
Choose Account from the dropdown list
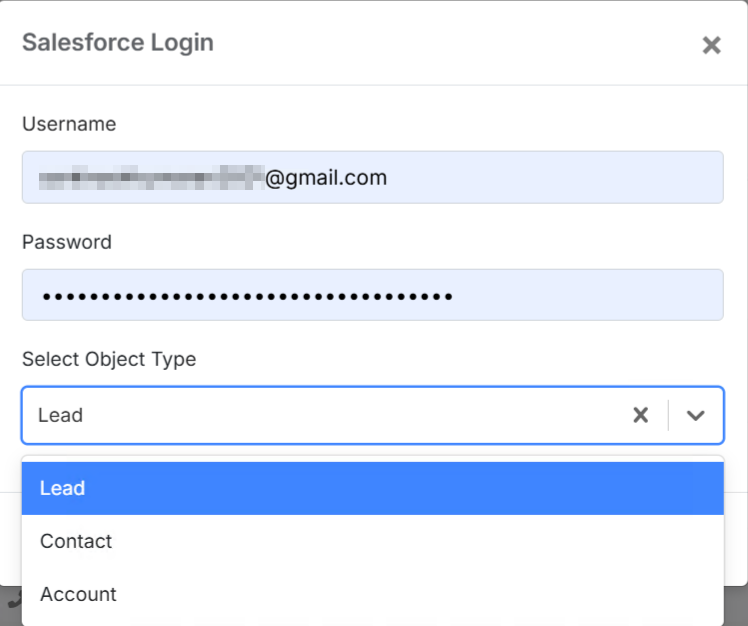(x=372, y=594)
